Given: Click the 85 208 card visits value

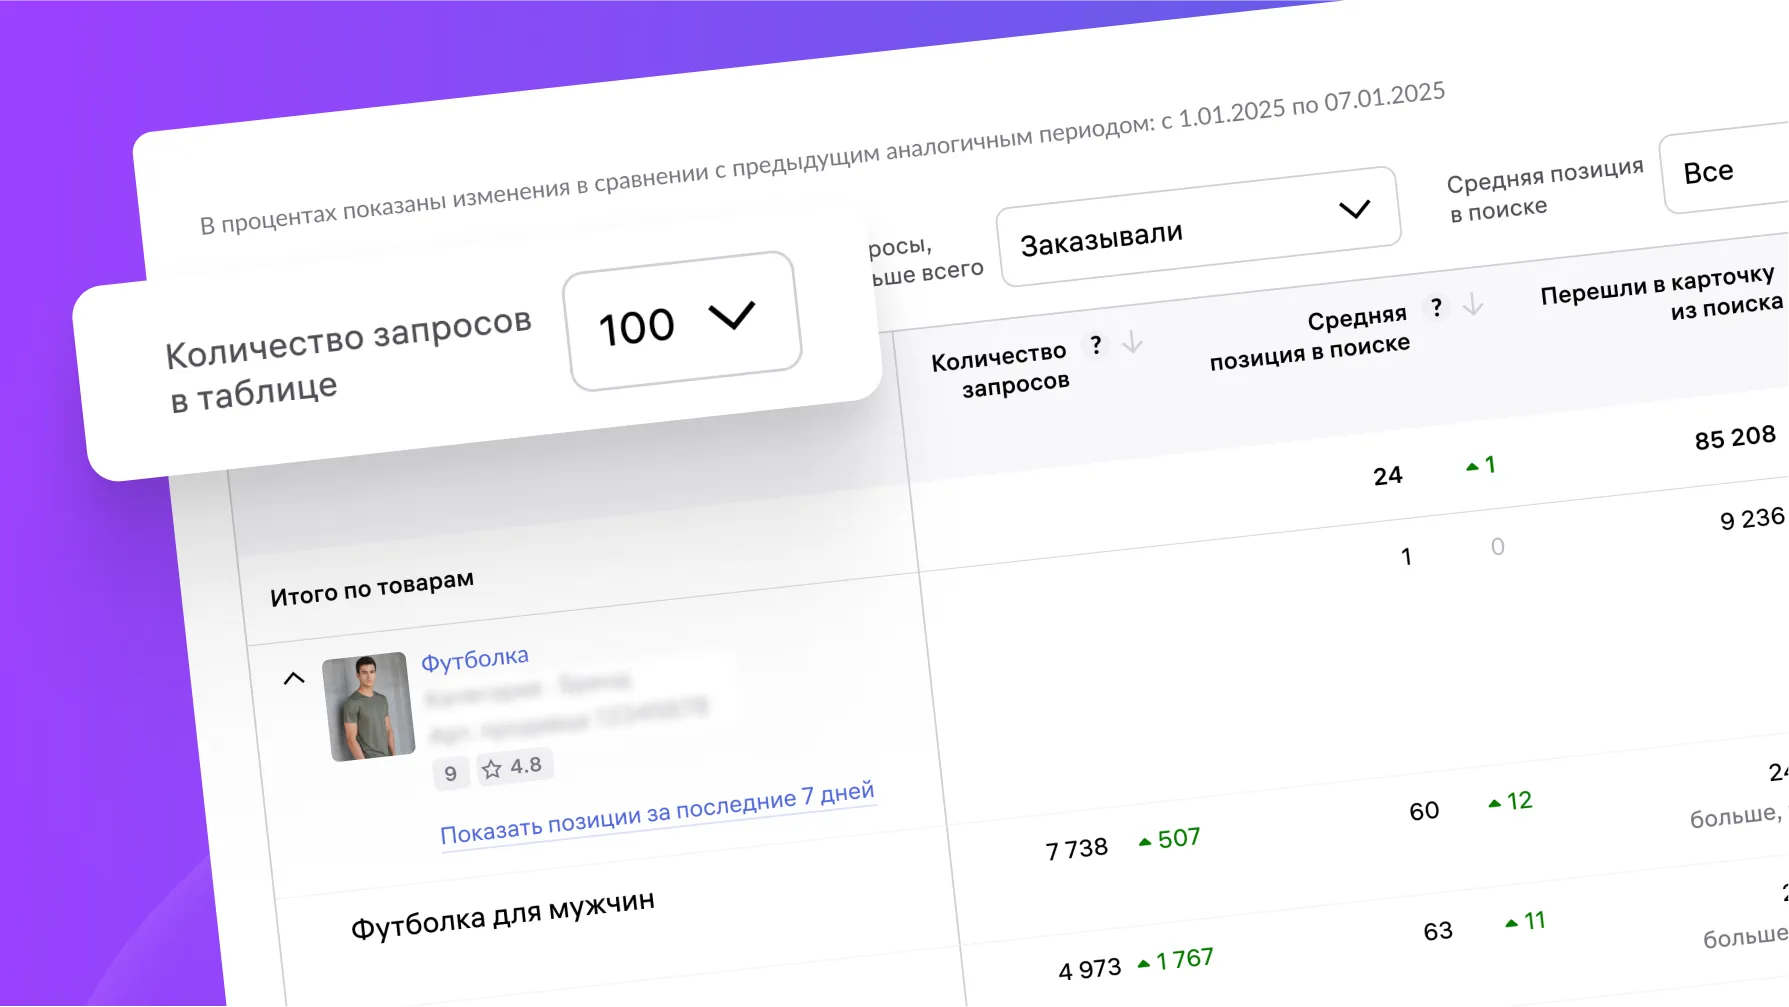Looking at the screenshot, I should (x=1735, y=438).
